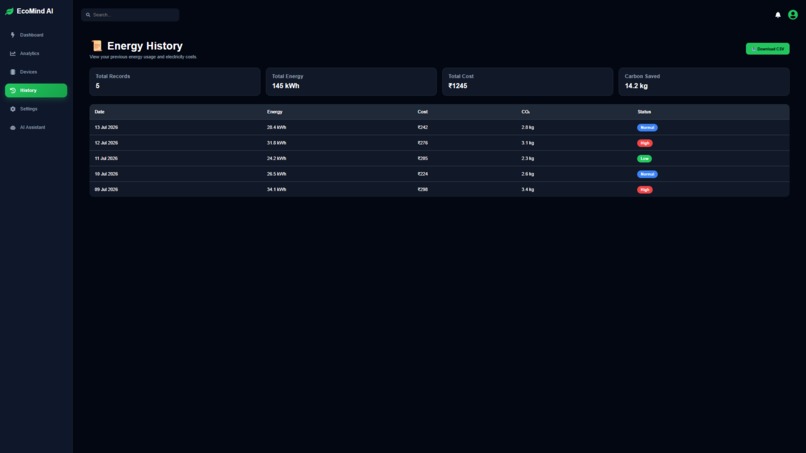Click the Total Records card

175,81
